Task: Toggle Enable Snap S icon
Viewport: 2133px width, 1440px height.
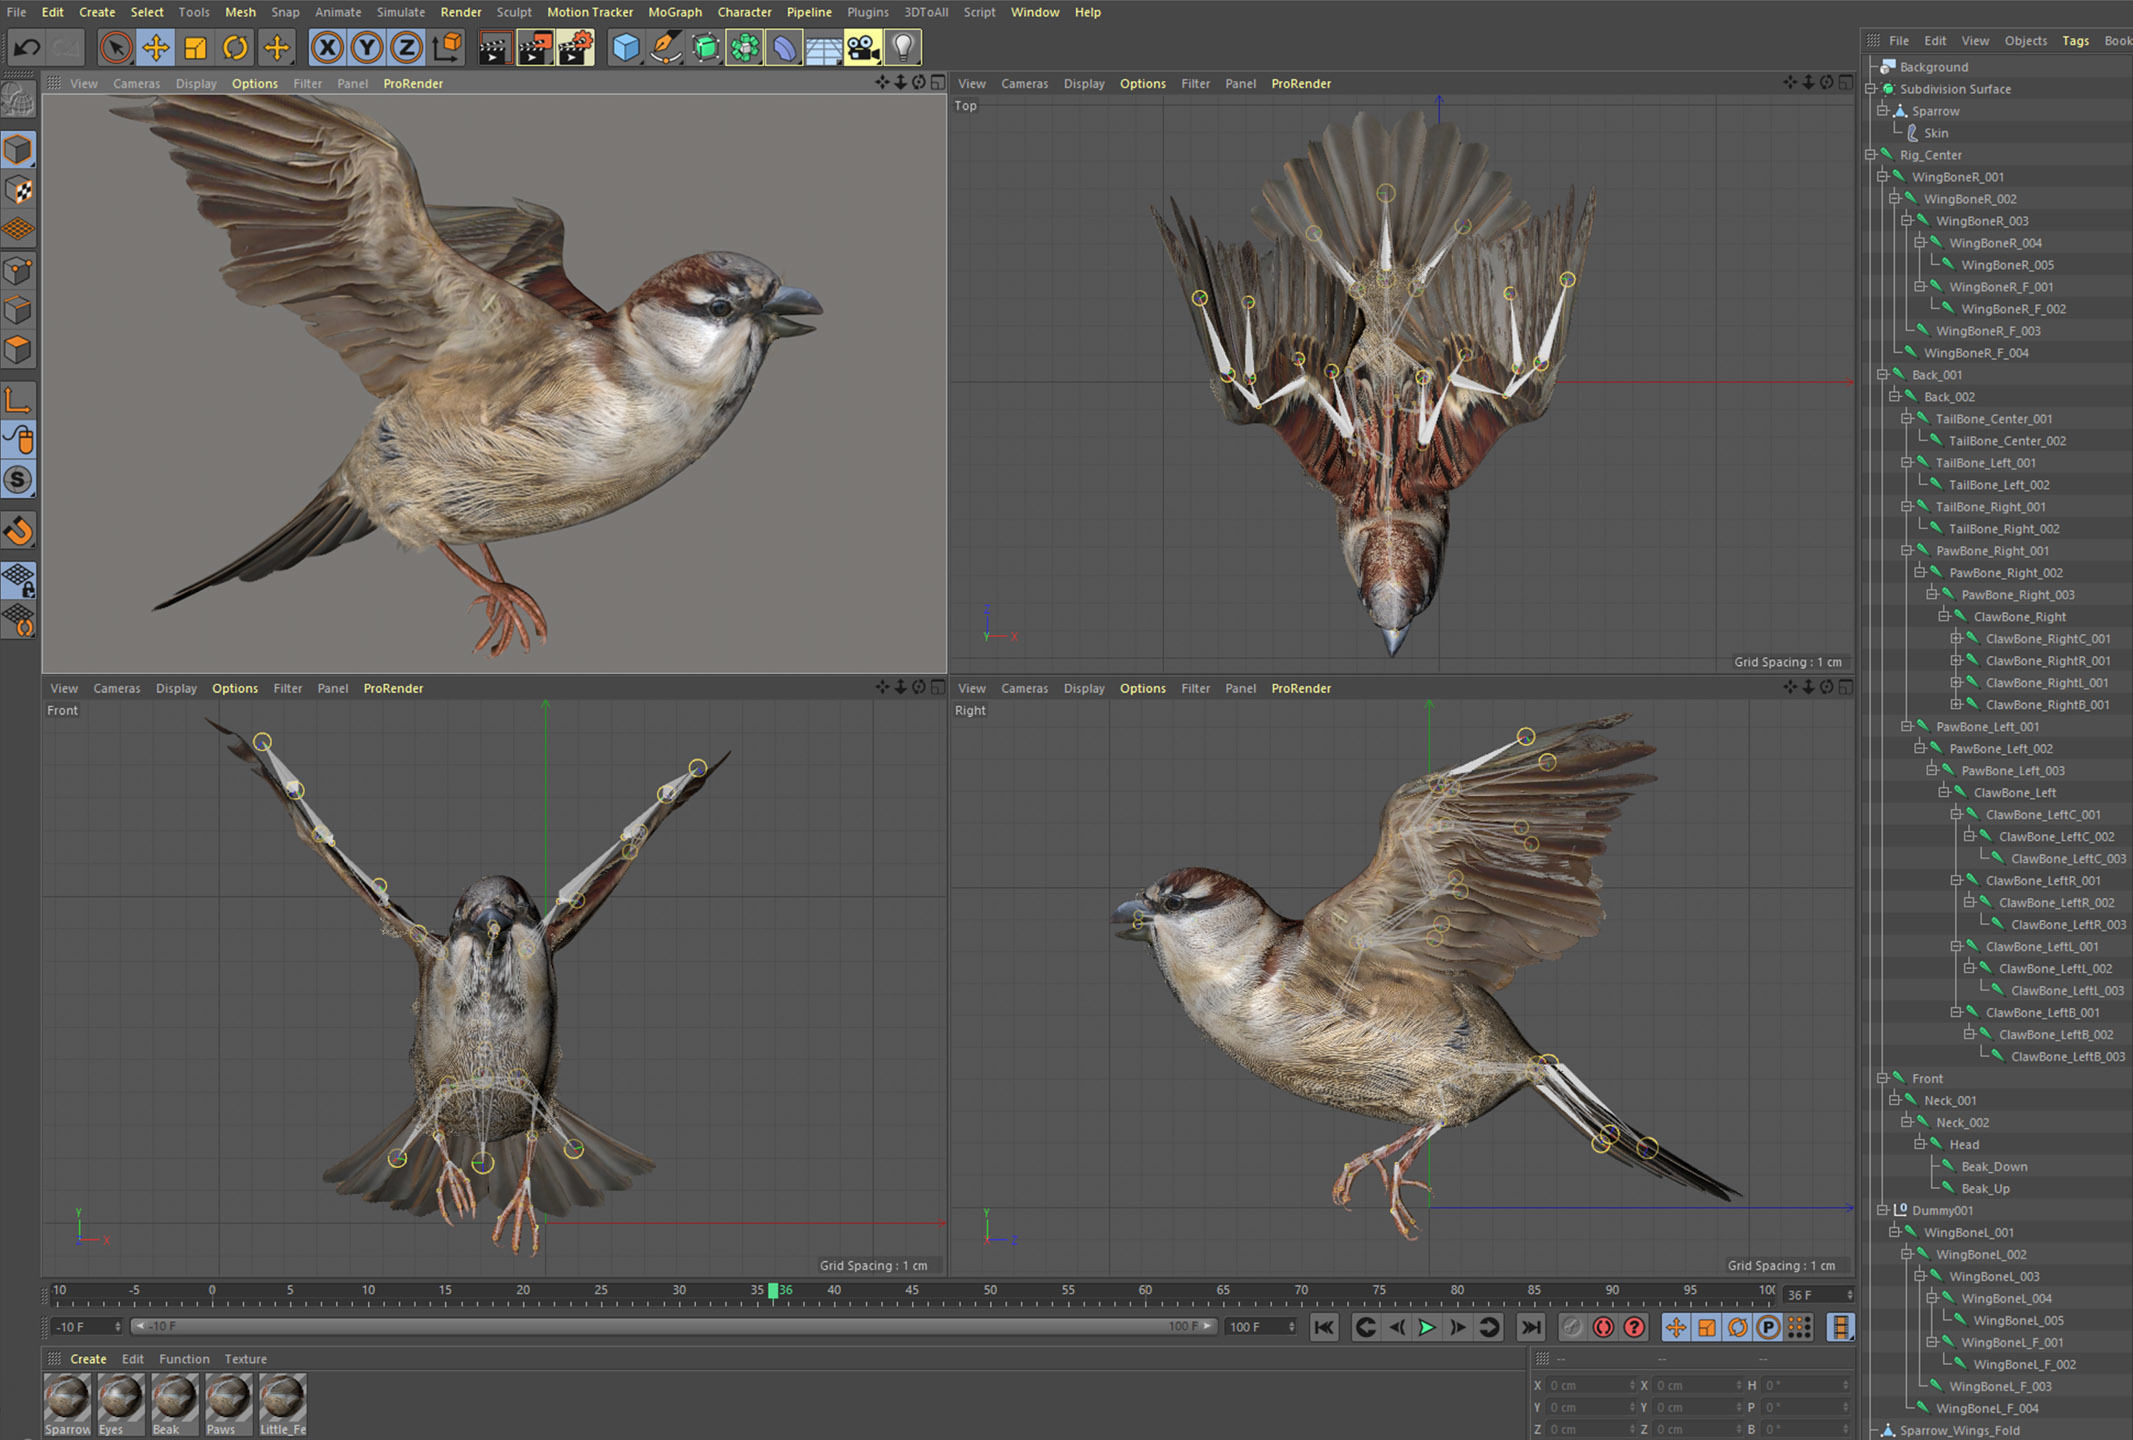Action: pyautogui.click(x=19, y=480)
